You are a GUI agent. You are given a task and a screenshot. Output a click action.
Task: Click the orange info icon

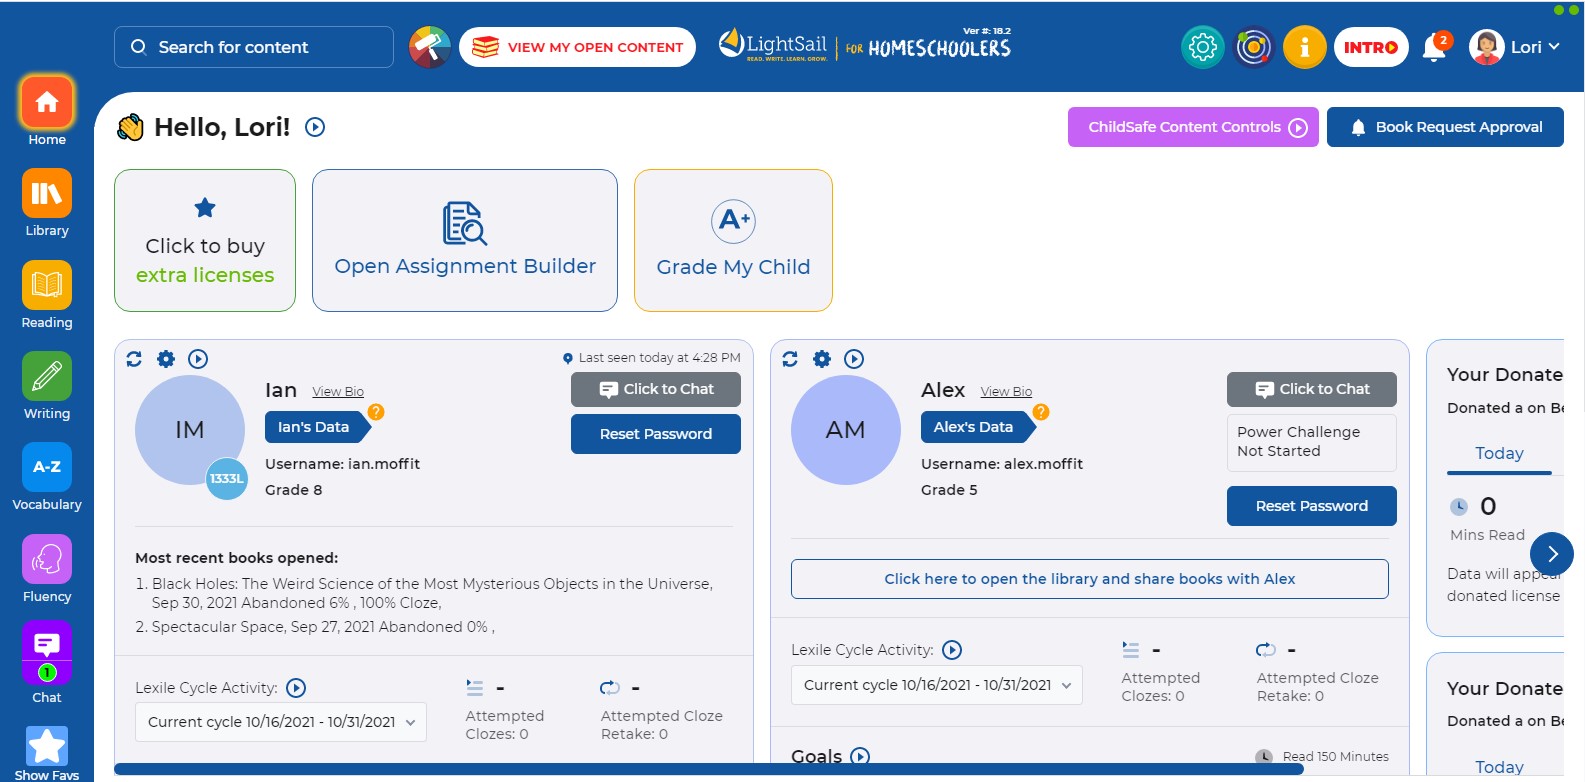pyautogui.click(x=1304, y=47)
